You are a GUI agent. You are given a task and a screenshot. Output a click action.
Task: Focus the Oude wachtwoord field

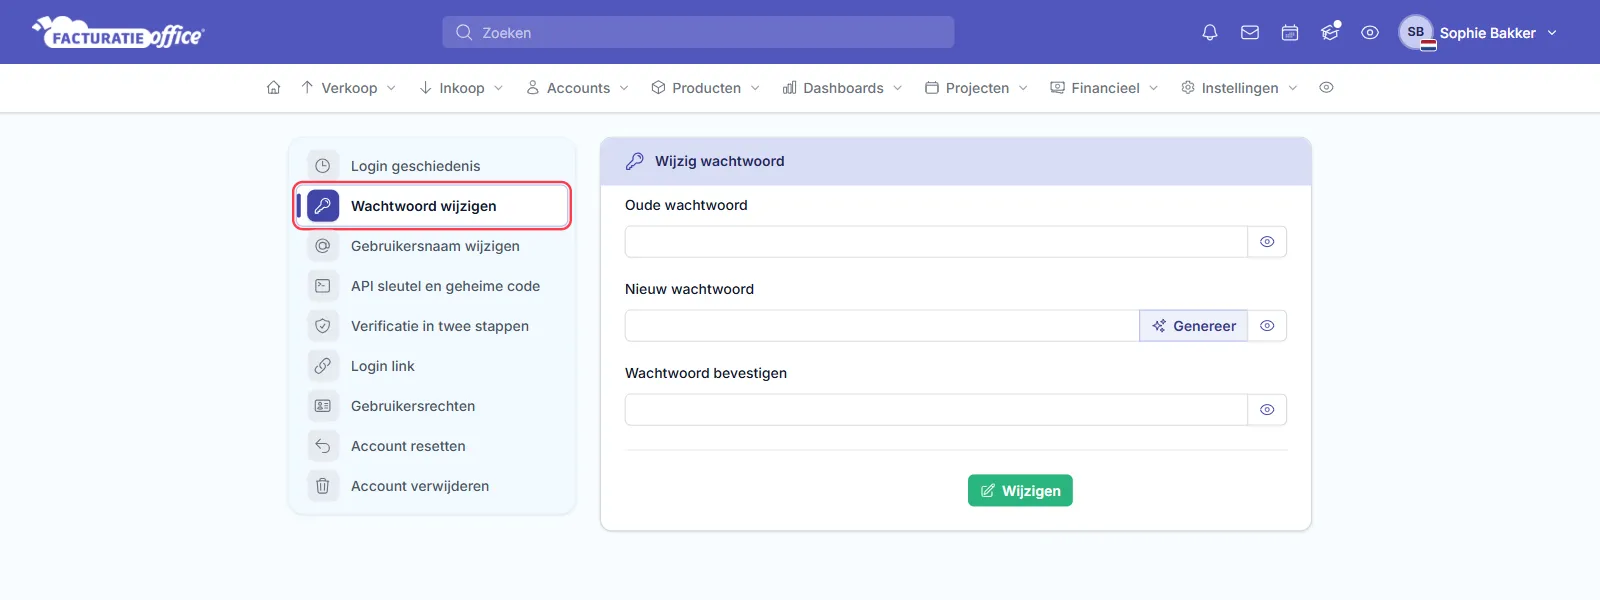pyautogui.click(x=936, y=242)
